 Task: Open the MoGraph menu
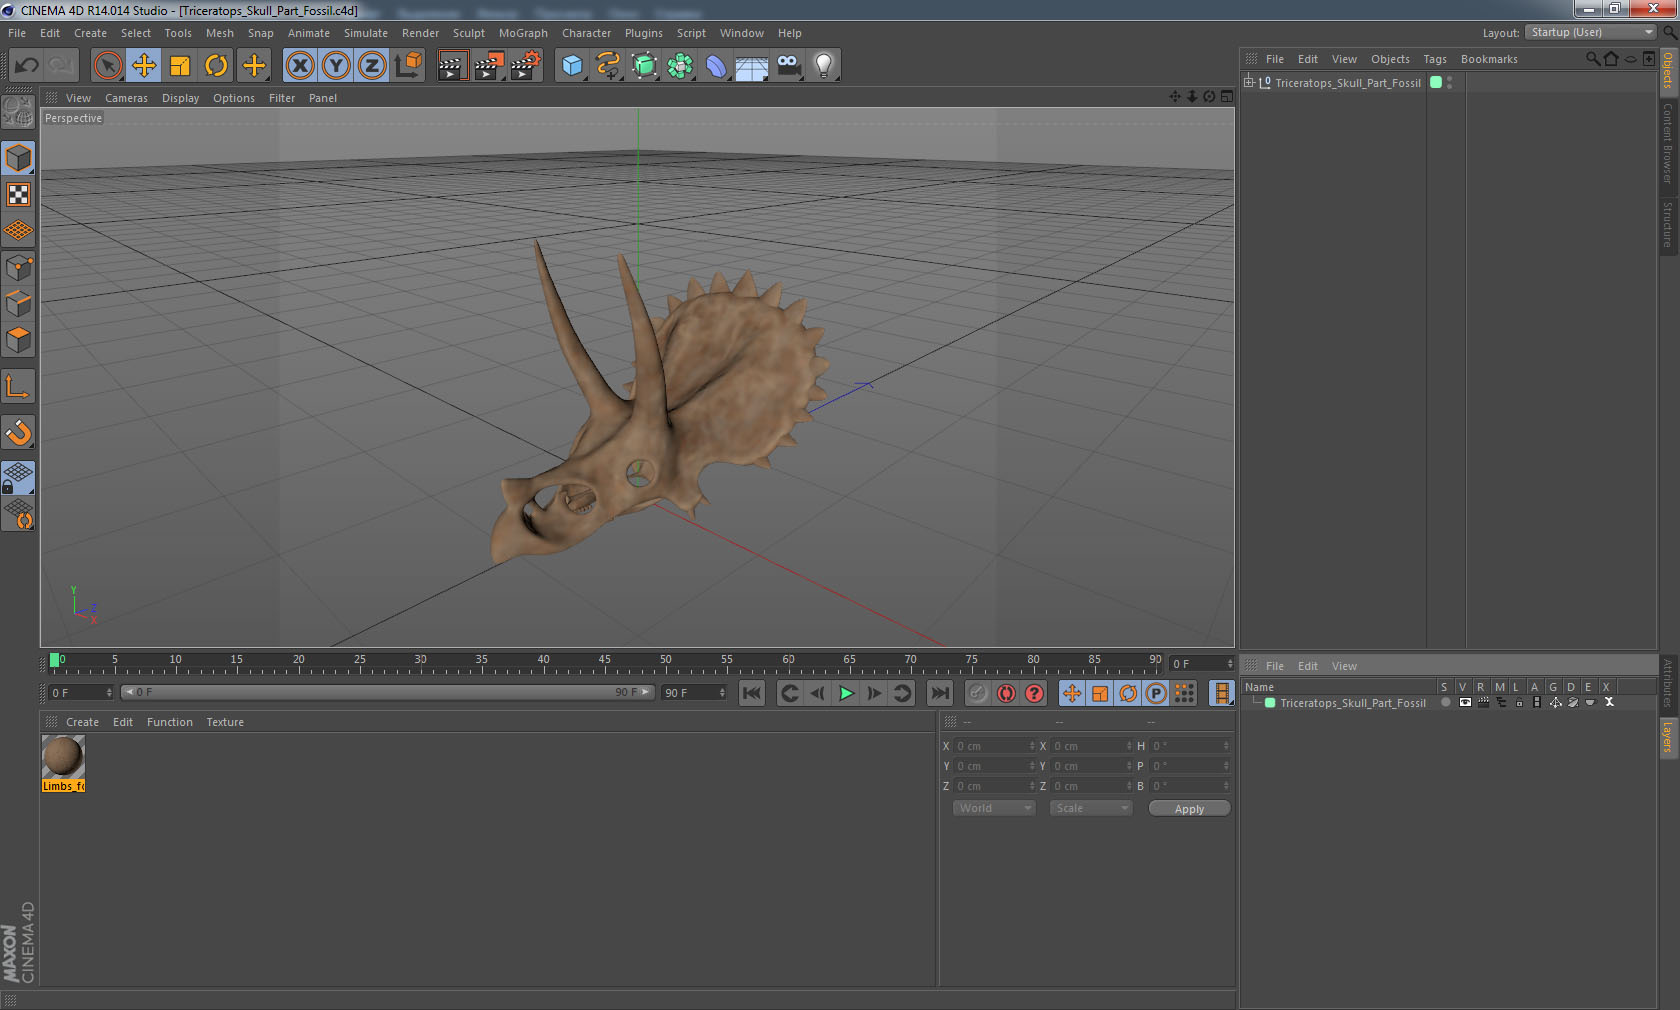tap(523, 33)
